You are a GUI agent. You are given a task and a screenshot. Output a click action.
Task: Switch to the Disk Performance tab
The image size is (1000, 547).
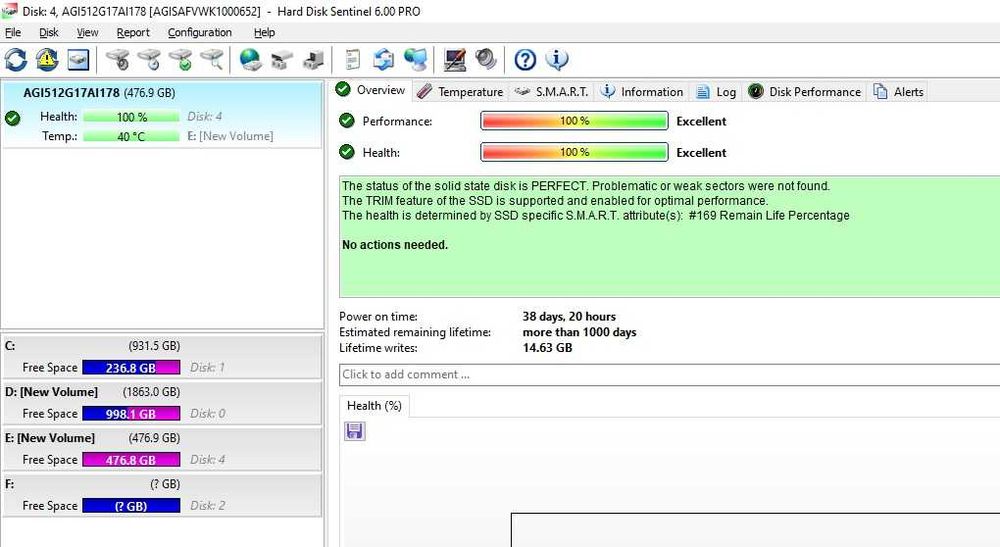click(x=805, y=92)
